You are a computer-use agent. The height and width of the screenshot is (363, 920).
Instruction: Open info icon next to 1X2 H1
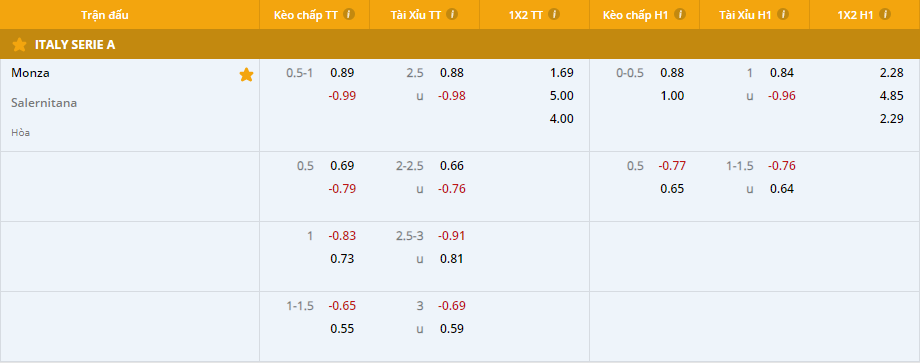[x=885, y=15]
